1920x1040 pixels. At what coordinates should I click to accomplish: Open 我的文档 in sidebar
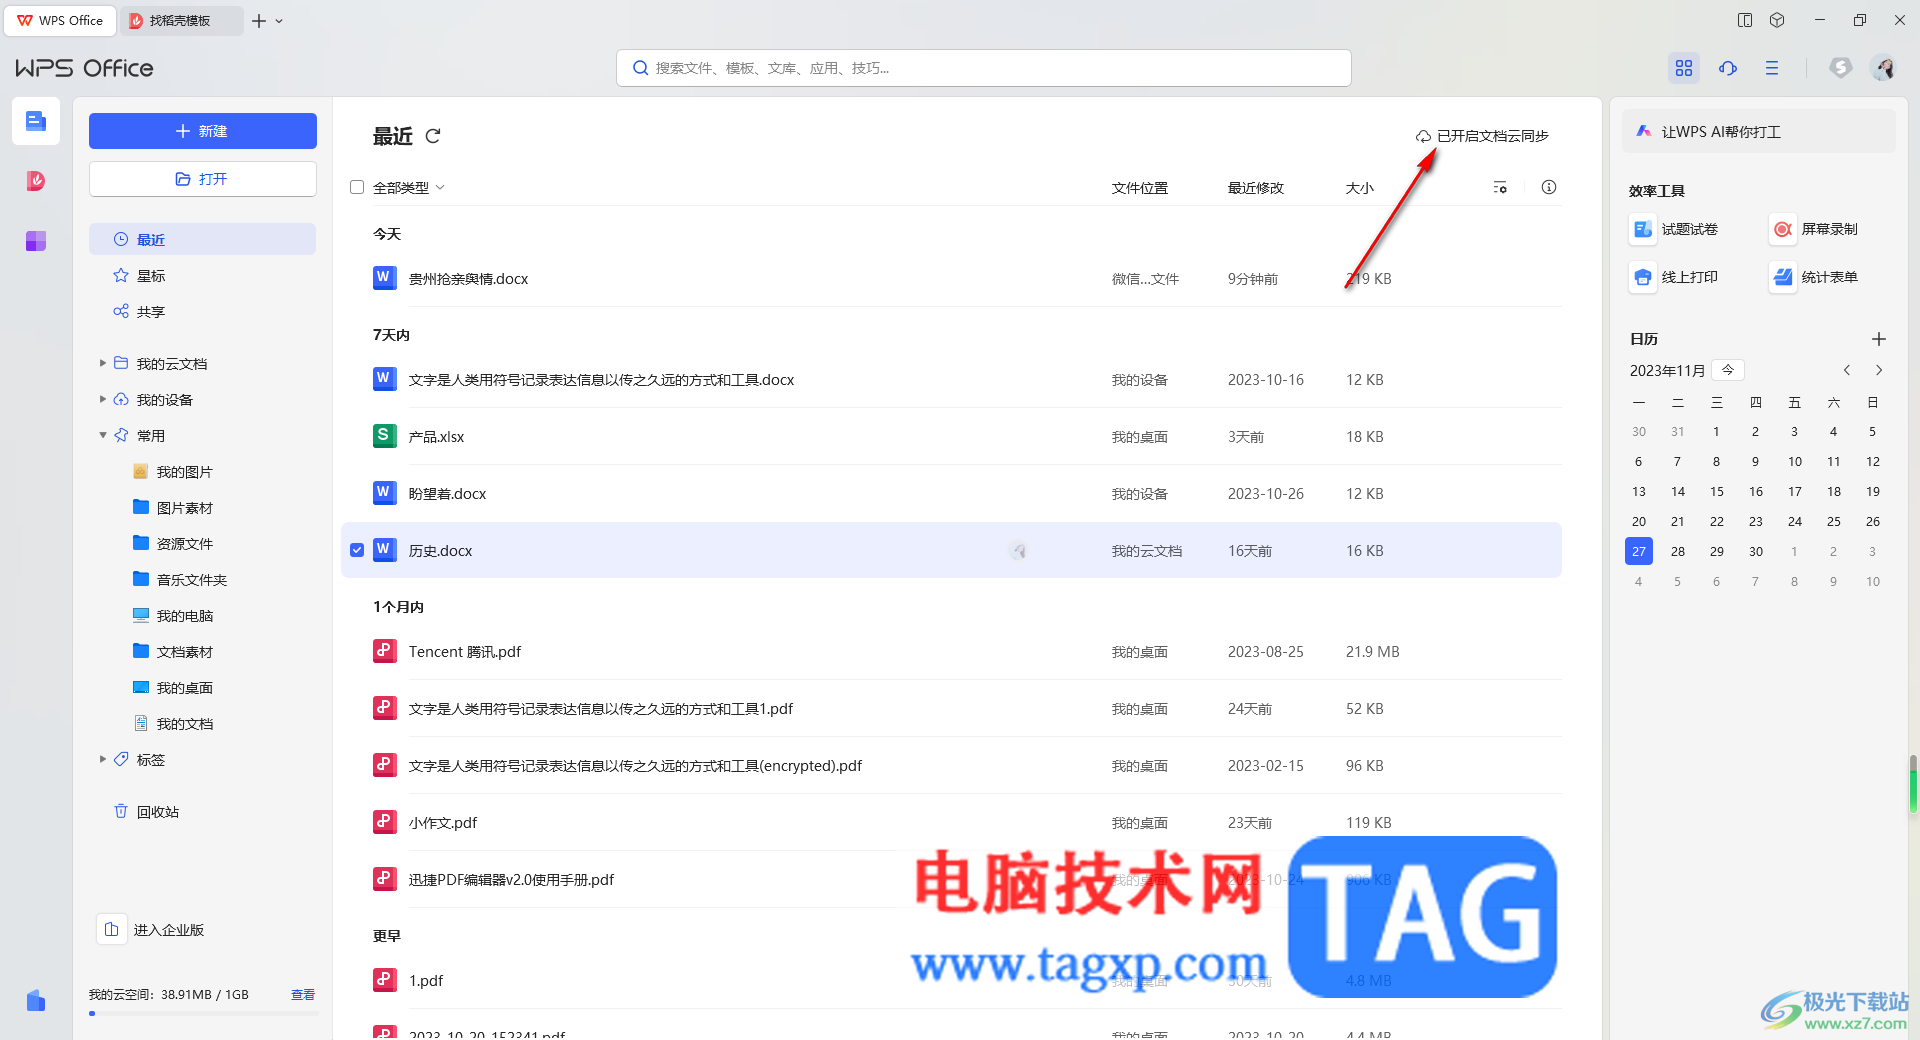pyautogui.click(x=174, y=724)
